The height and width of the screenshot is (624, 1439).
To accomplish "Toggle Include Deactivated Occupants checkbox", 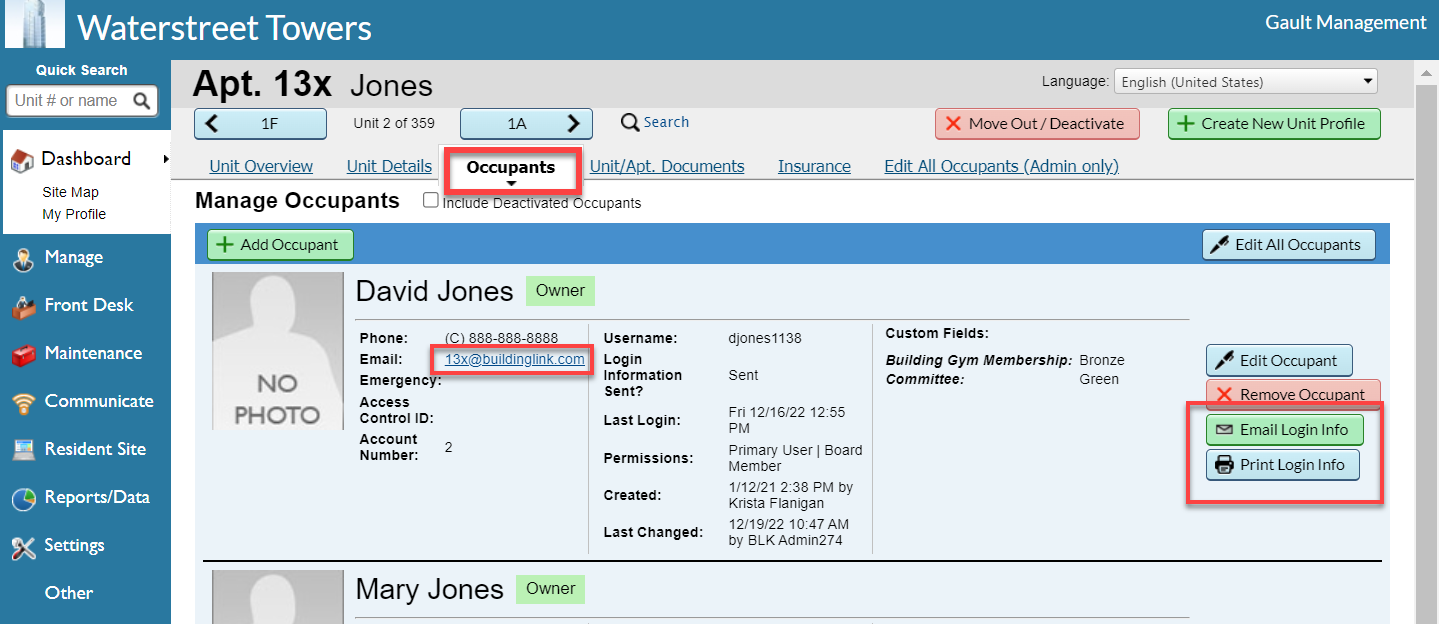I will point(431,201).
